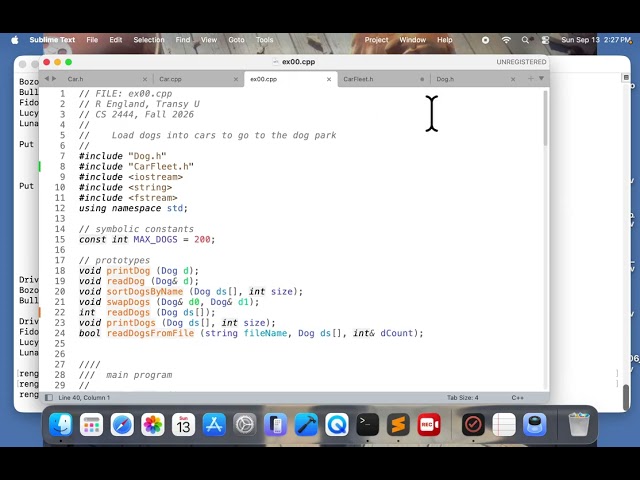Go to previous tab with left arrow
Image resolution: width=640 pixels, height=480 pixels.
pyautogui.click(x=47, y=78)
